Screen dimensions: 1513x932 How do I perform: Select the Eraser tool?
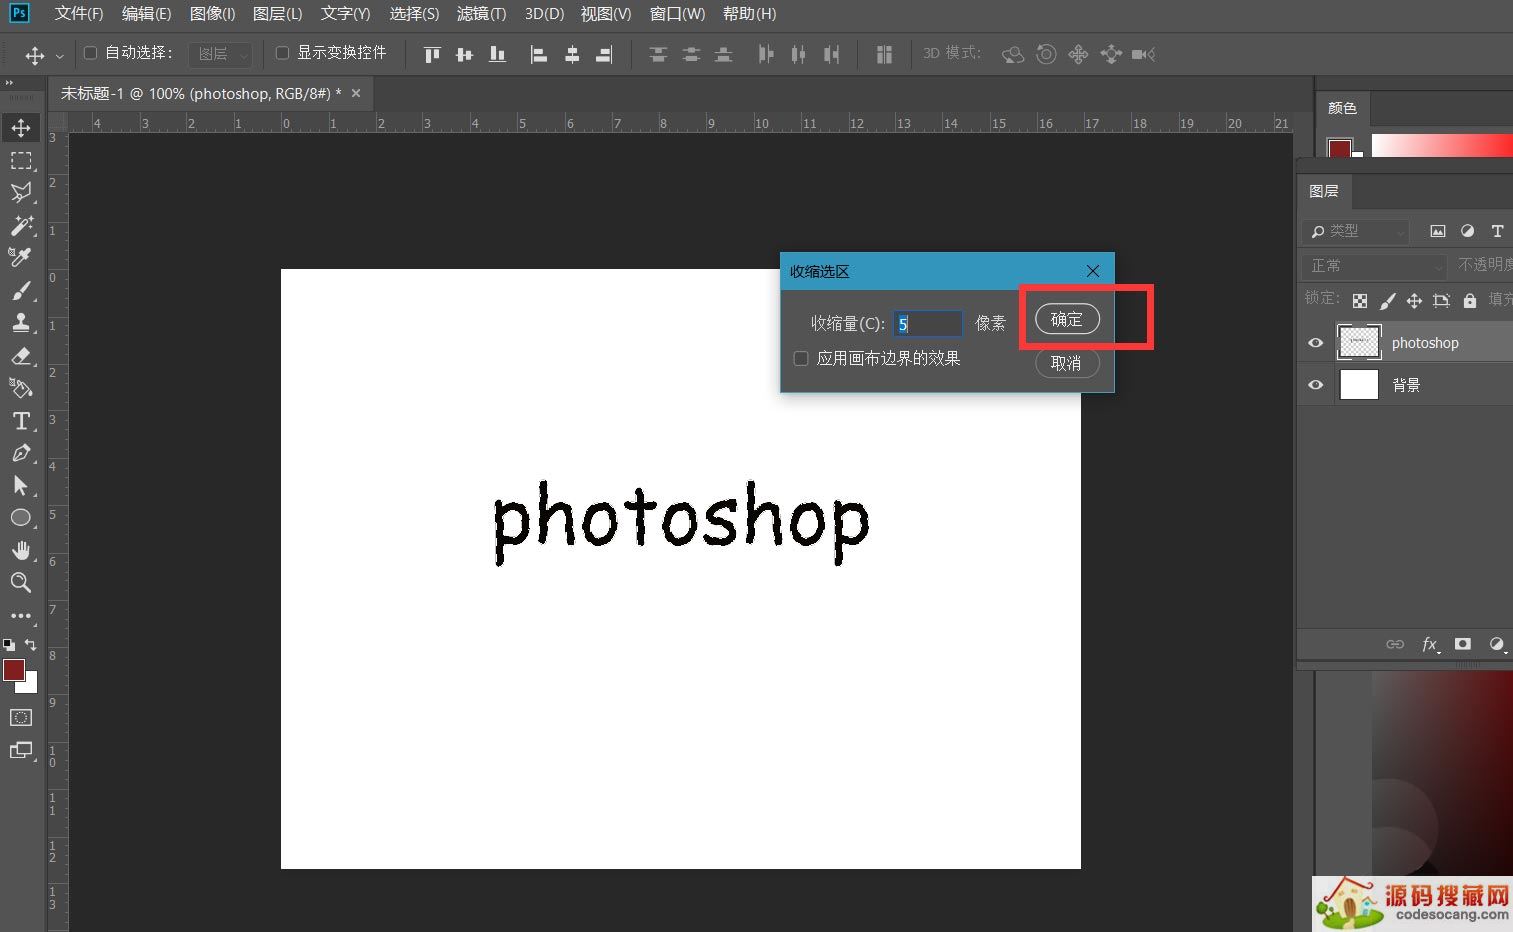(x=21, y=356)
